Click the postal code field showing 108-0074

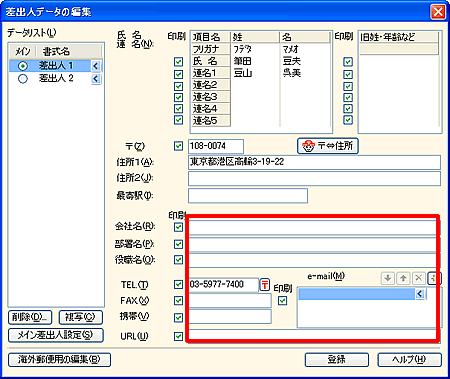coord(216,146)
